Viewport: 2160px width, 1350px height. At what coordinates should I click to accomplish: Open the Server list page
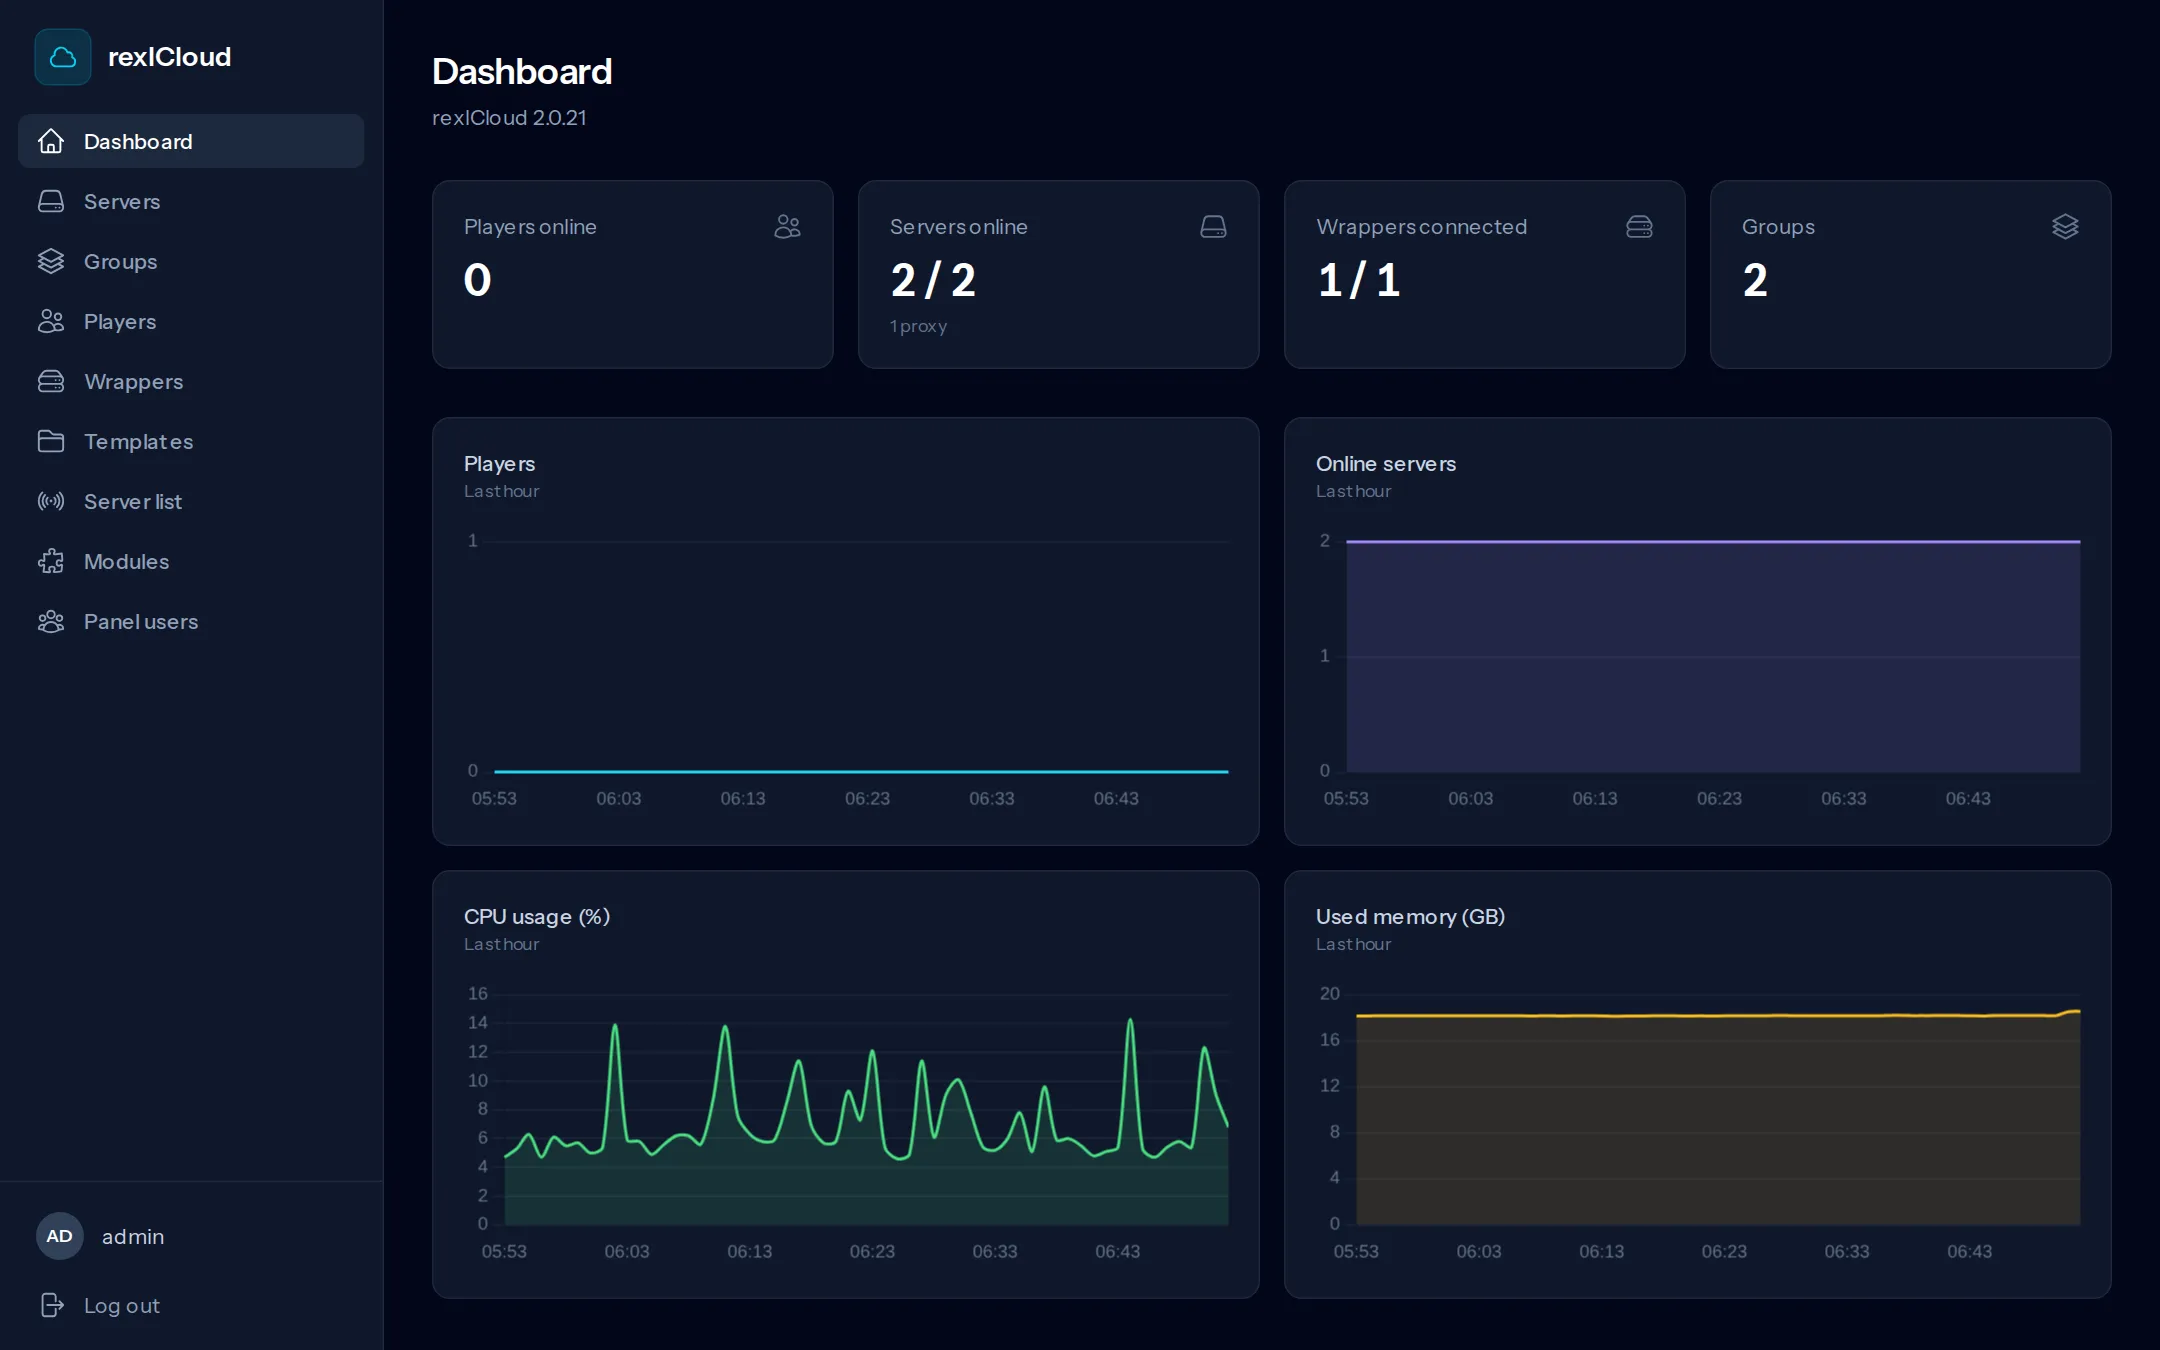coord(191,501)
